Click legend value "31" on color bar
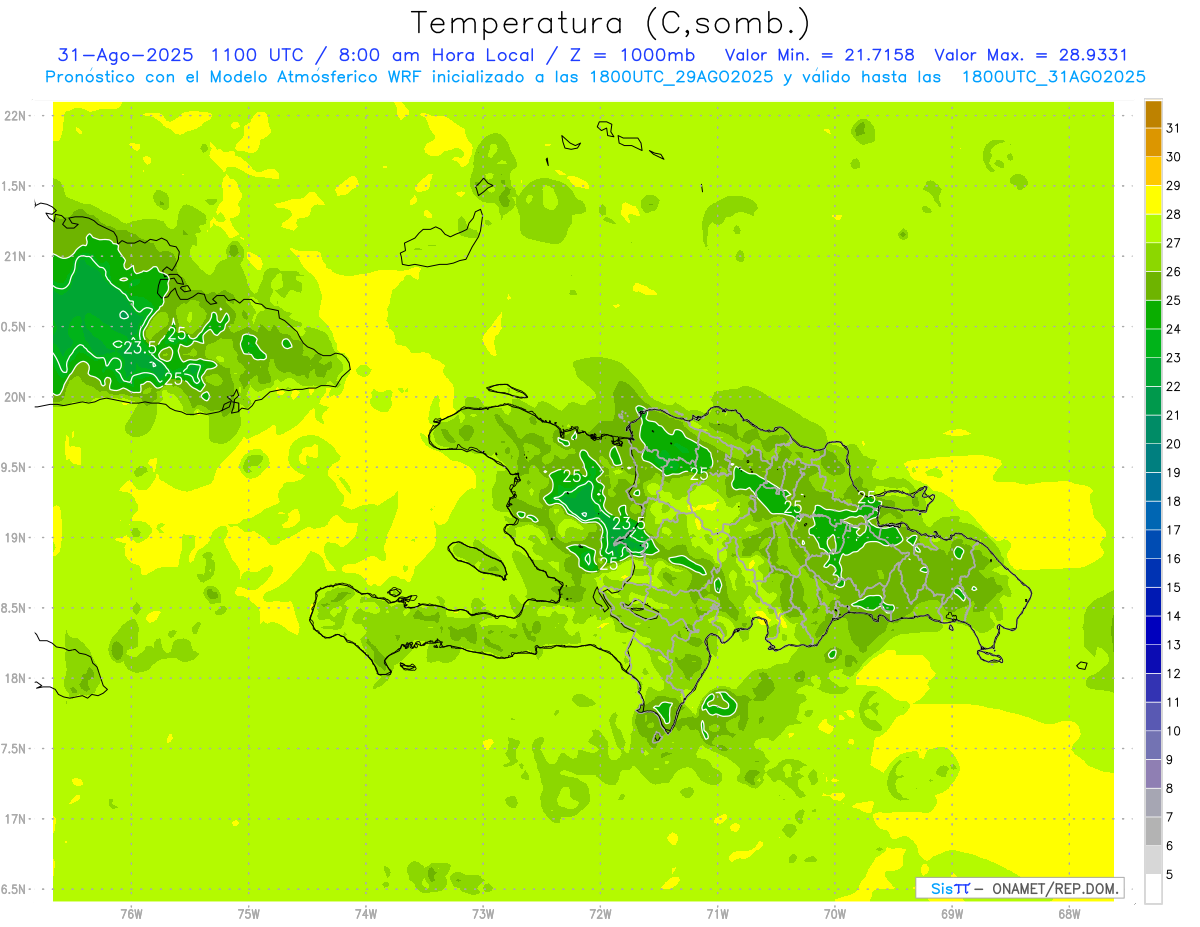1200x927 pixels. tap(1173, 128)
